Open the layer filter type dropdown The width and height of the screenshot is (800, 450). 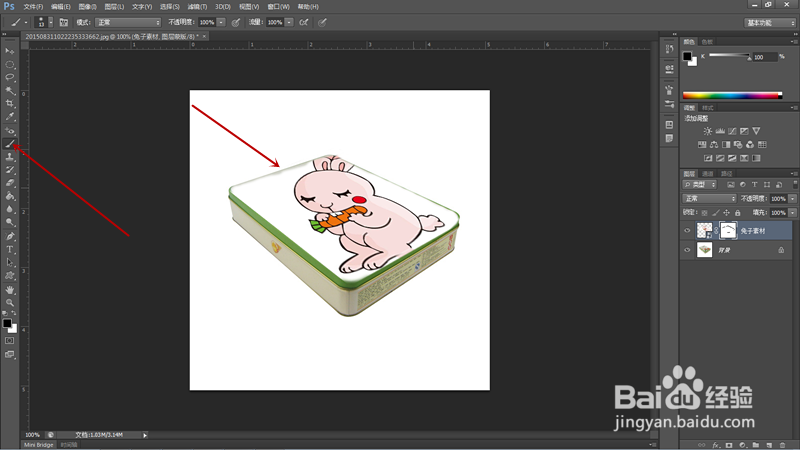pos(700,185)
